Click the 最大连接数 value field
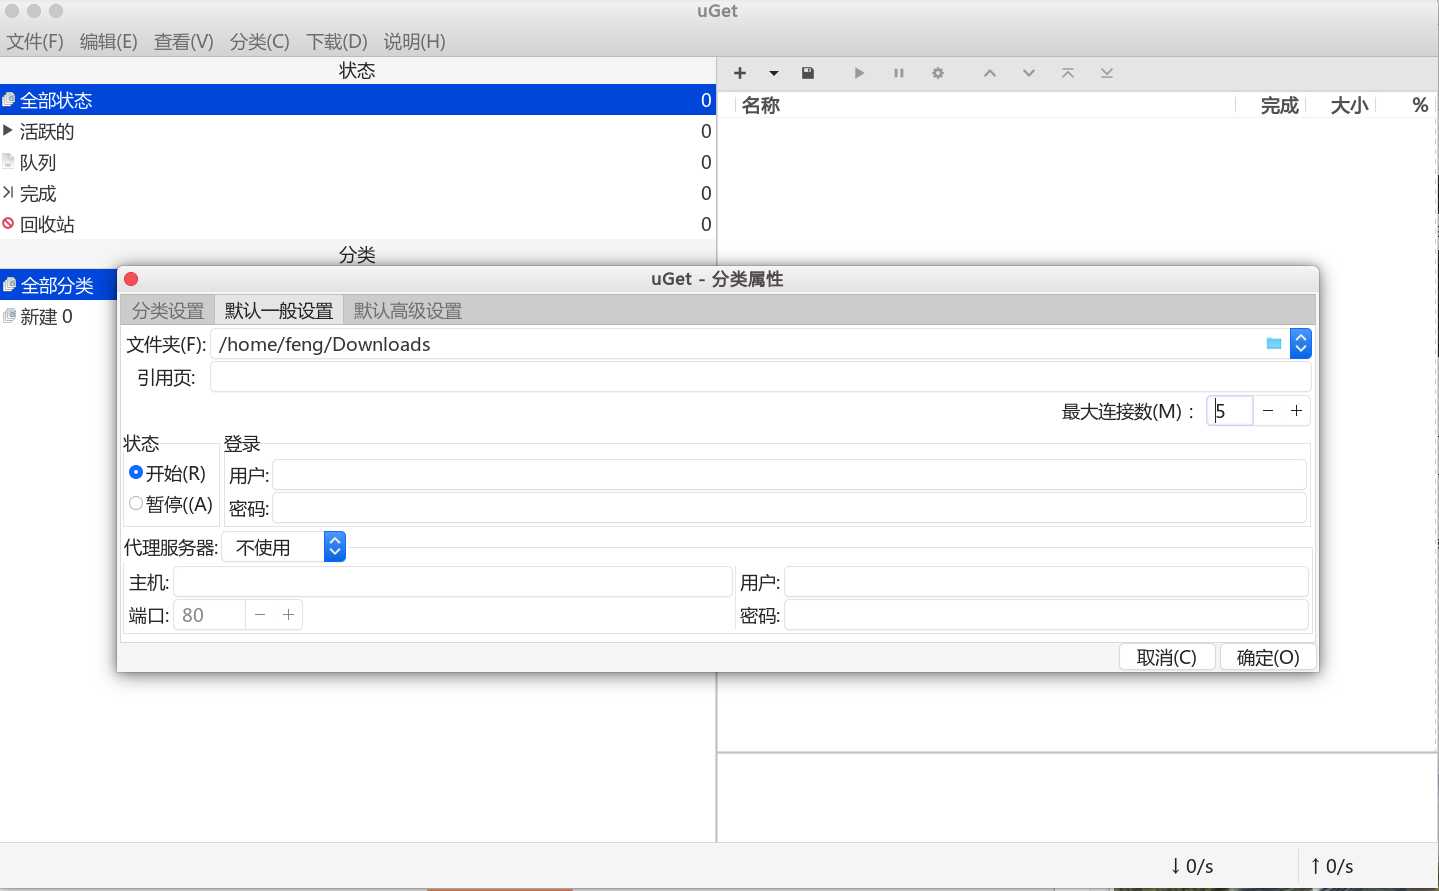The height and width of the screenshot is (891, 1439). pos(1230,411)
